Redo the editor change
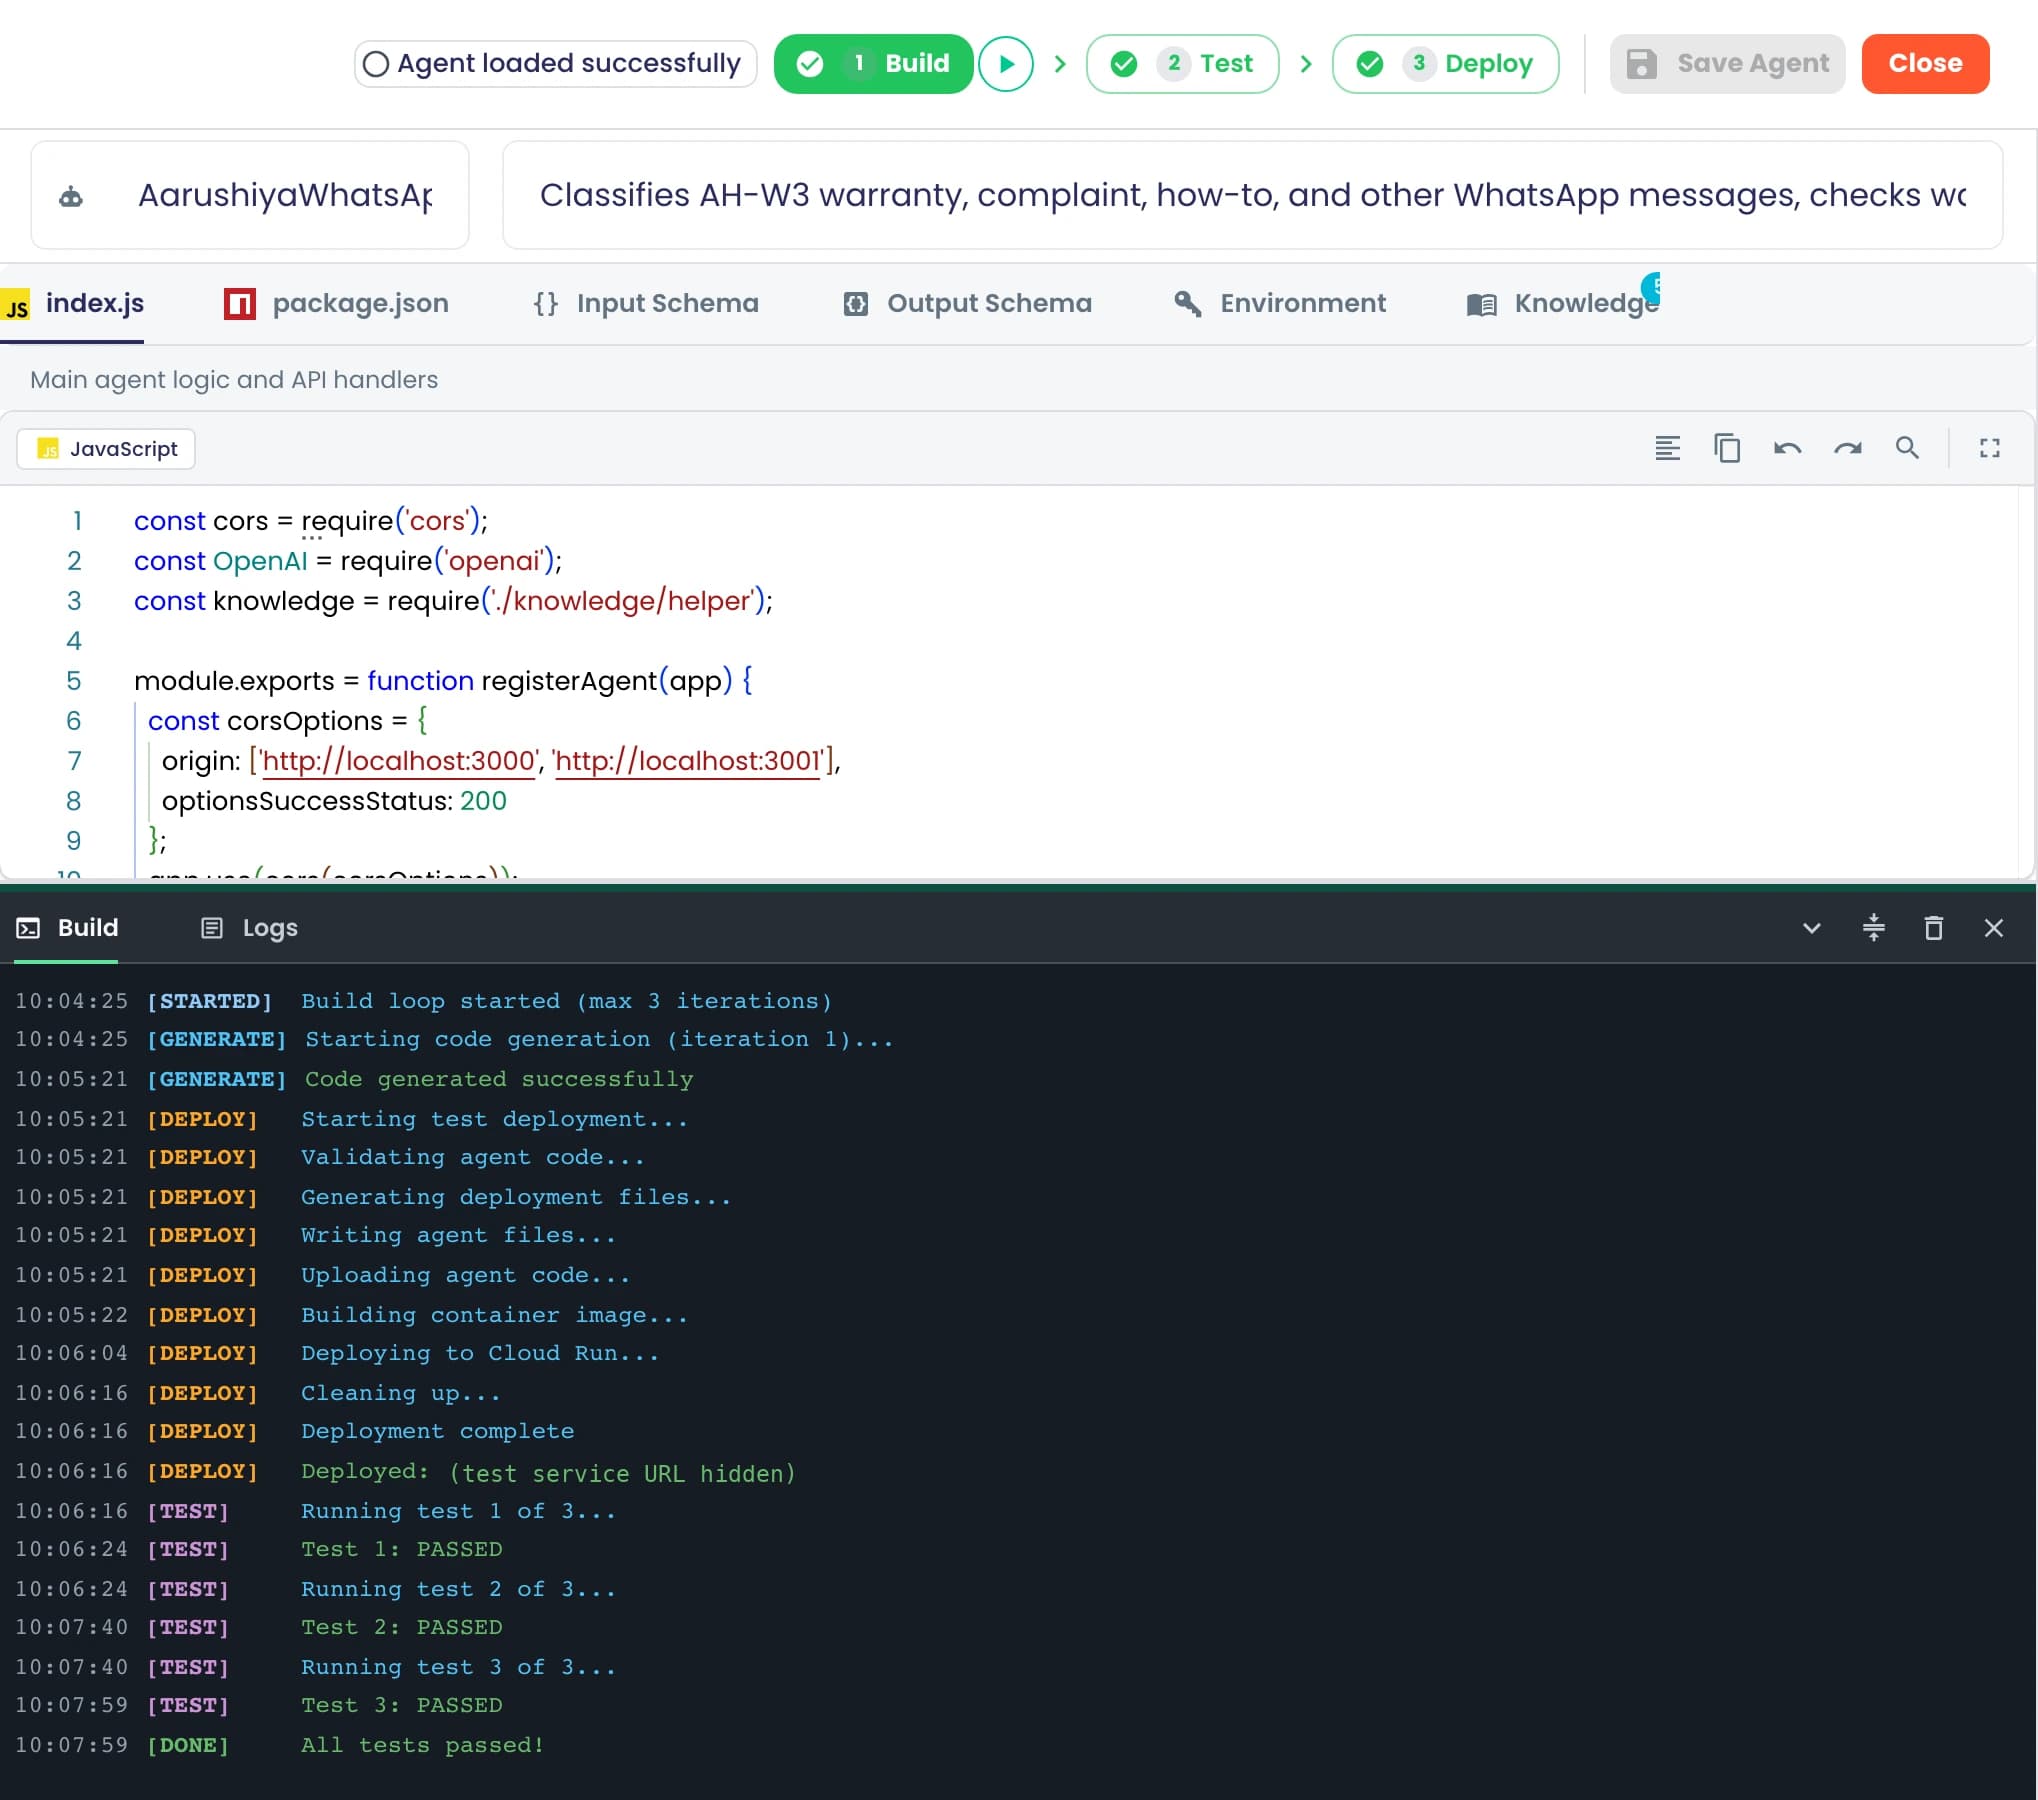Screen dimensions: 2038x1800 point(1847,448)
